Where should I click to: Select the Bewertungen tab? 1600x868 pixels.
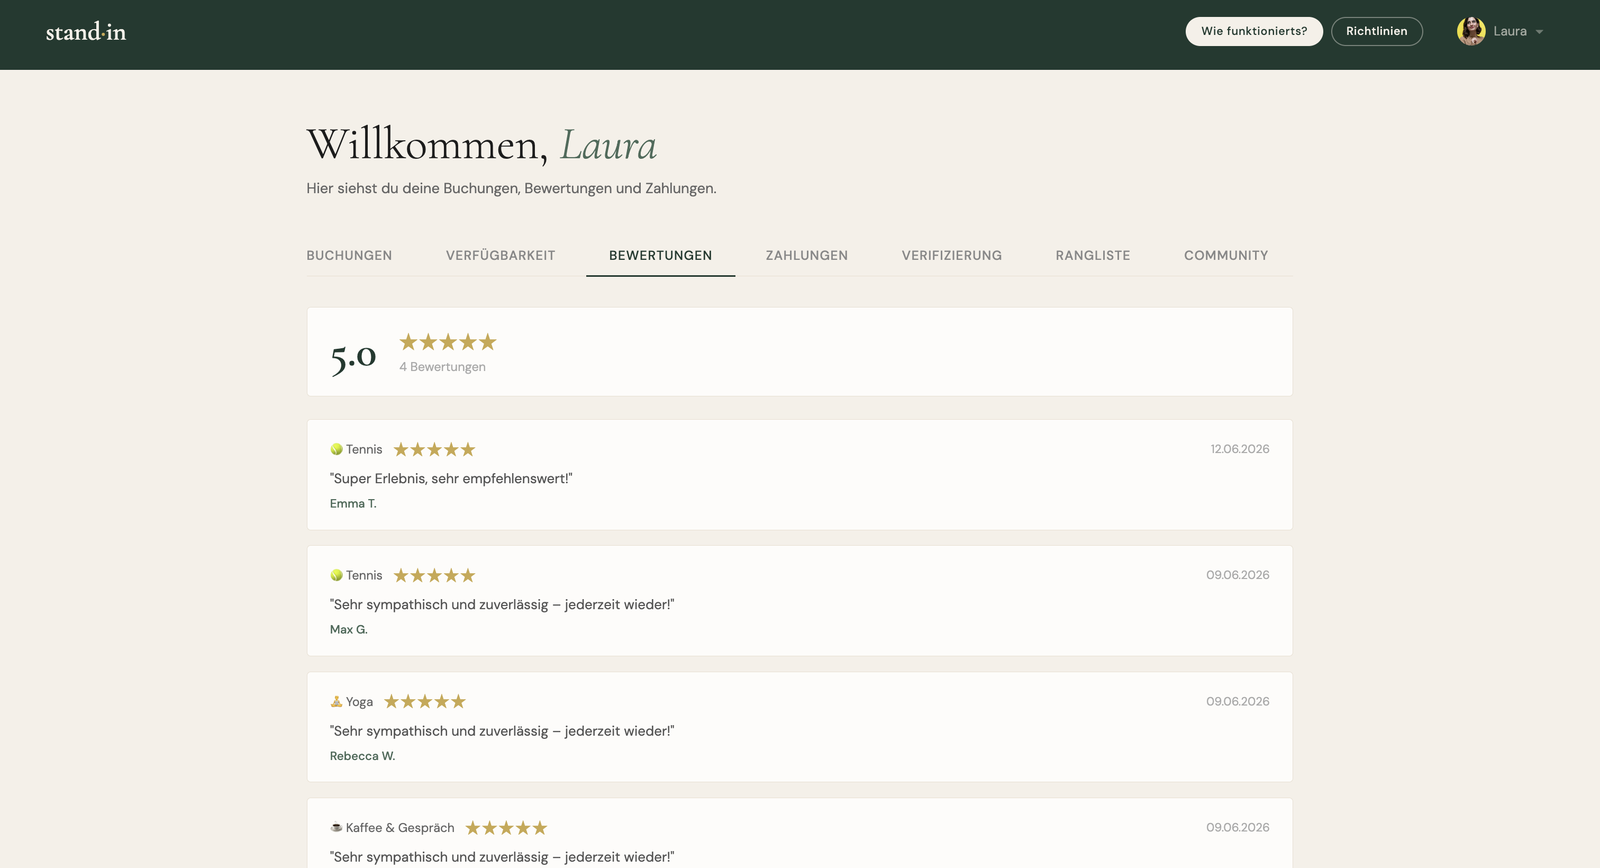[x=660, y=256]
